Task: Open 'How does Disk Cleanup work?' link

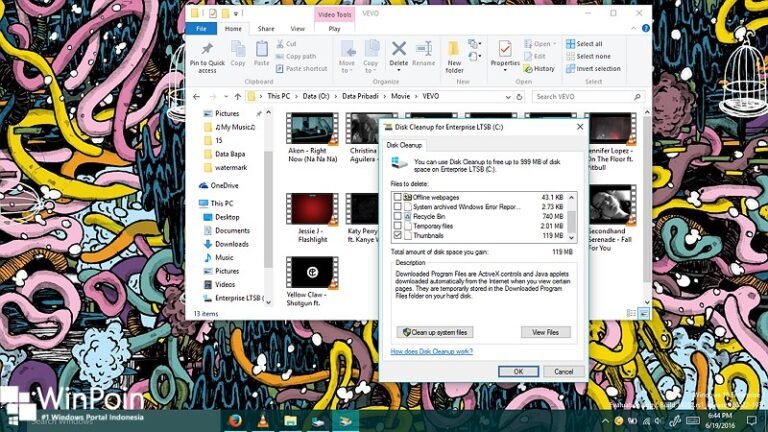Action: [430, 352]
